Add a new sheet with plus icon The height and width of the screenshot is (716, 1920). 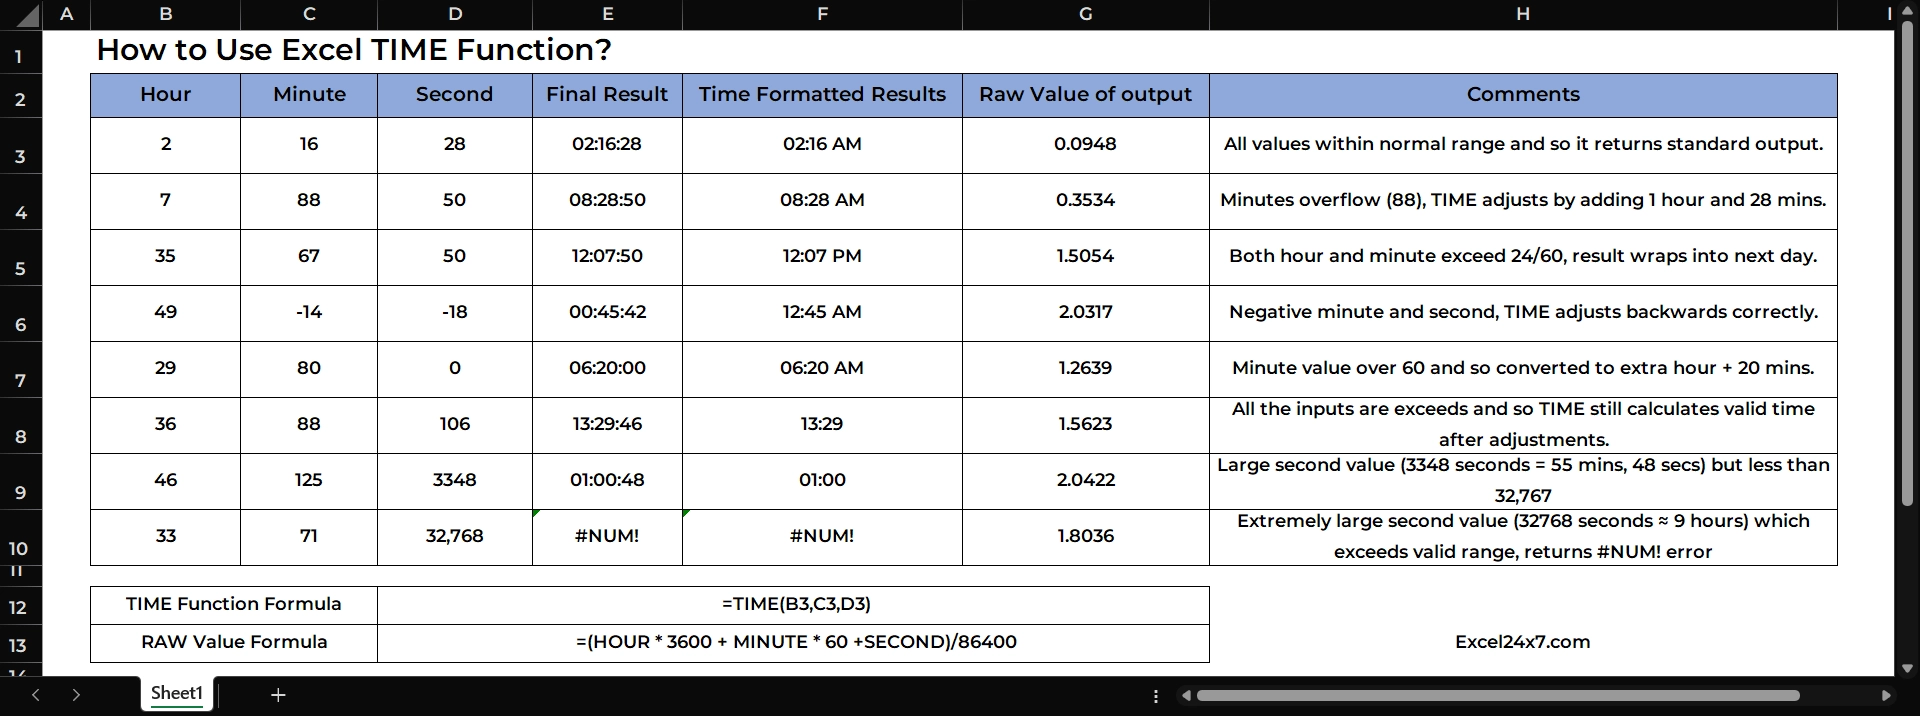pyautogui.click(x=278, y=695)
